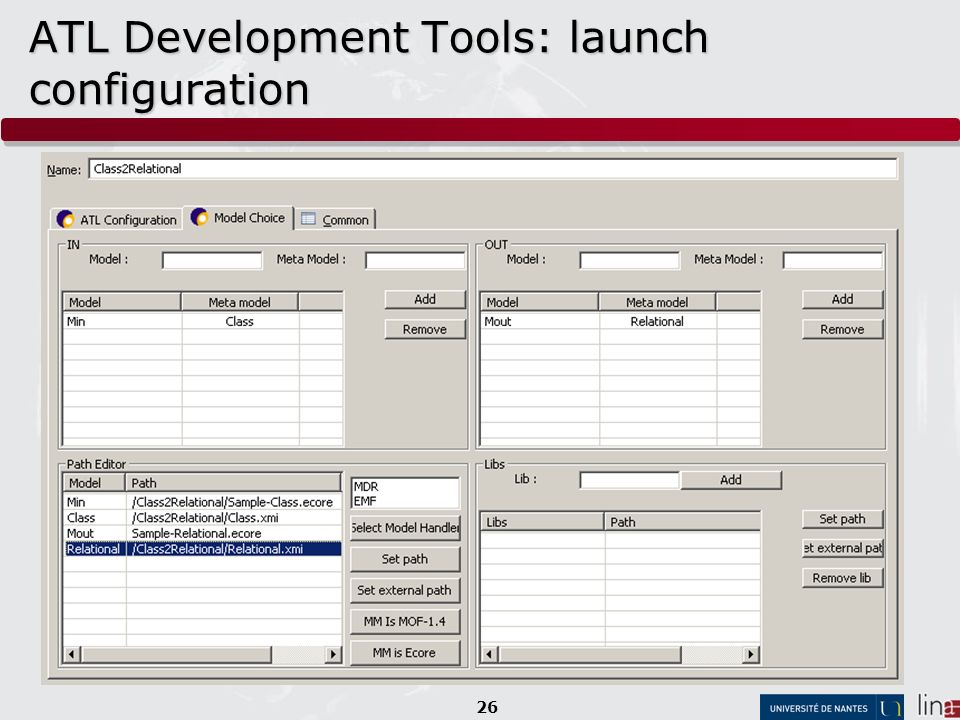Click the Remove lib button
960x720 pixels.
[842, 578]
